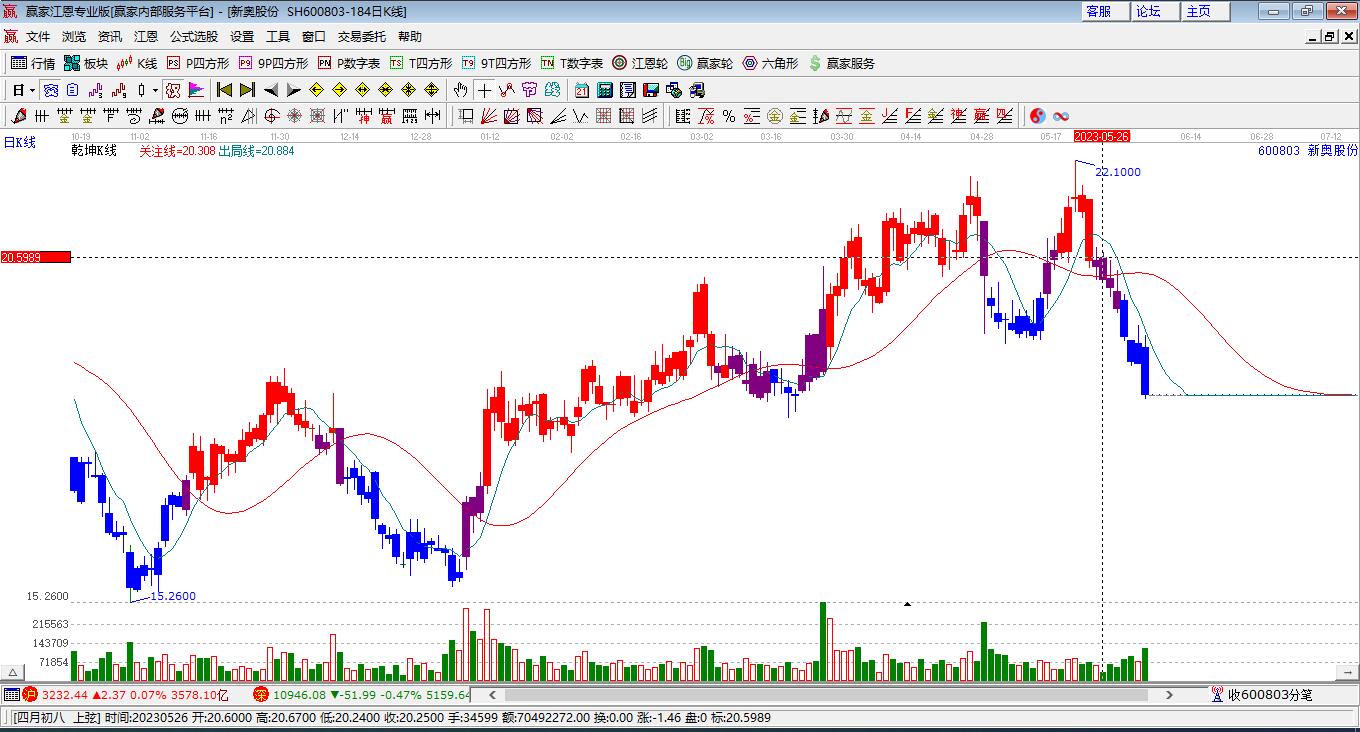Select the candlestick chart style icon
The image size is (1360, 732).
click(x=141, y=90)
